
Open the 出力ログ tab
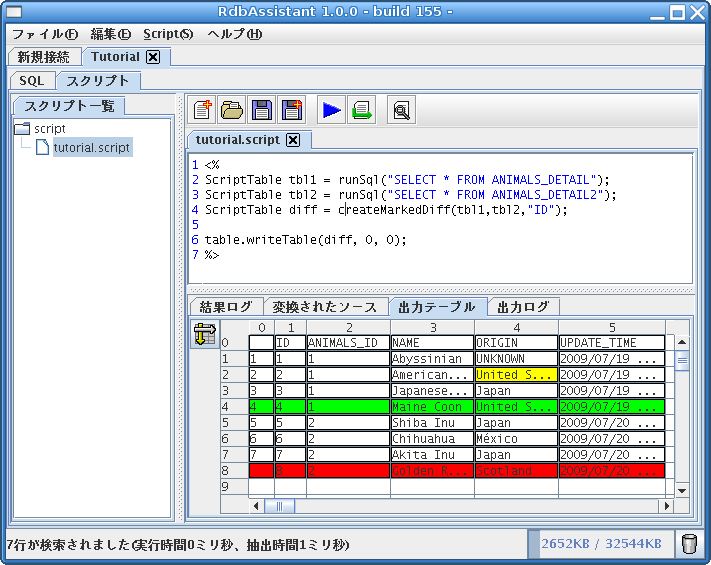coord(524,307)
